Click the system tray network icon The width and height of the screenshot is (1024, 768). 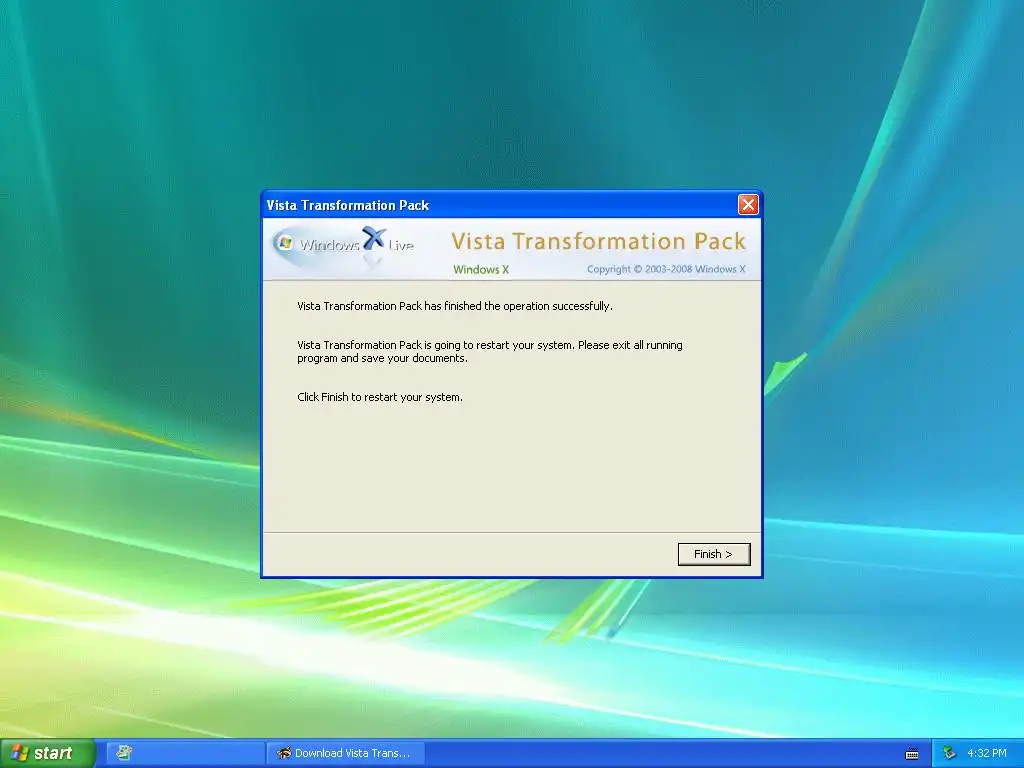950,754
